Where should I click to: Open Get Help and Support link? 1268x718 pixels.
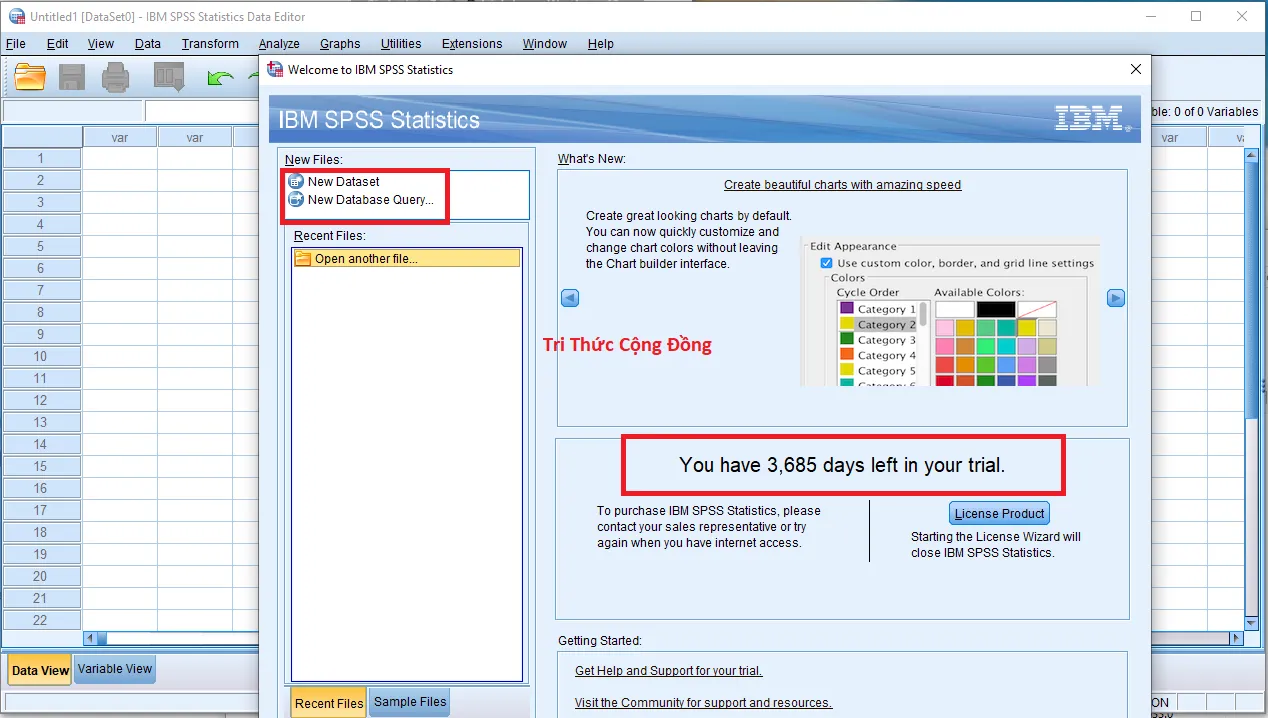(668, 671)
